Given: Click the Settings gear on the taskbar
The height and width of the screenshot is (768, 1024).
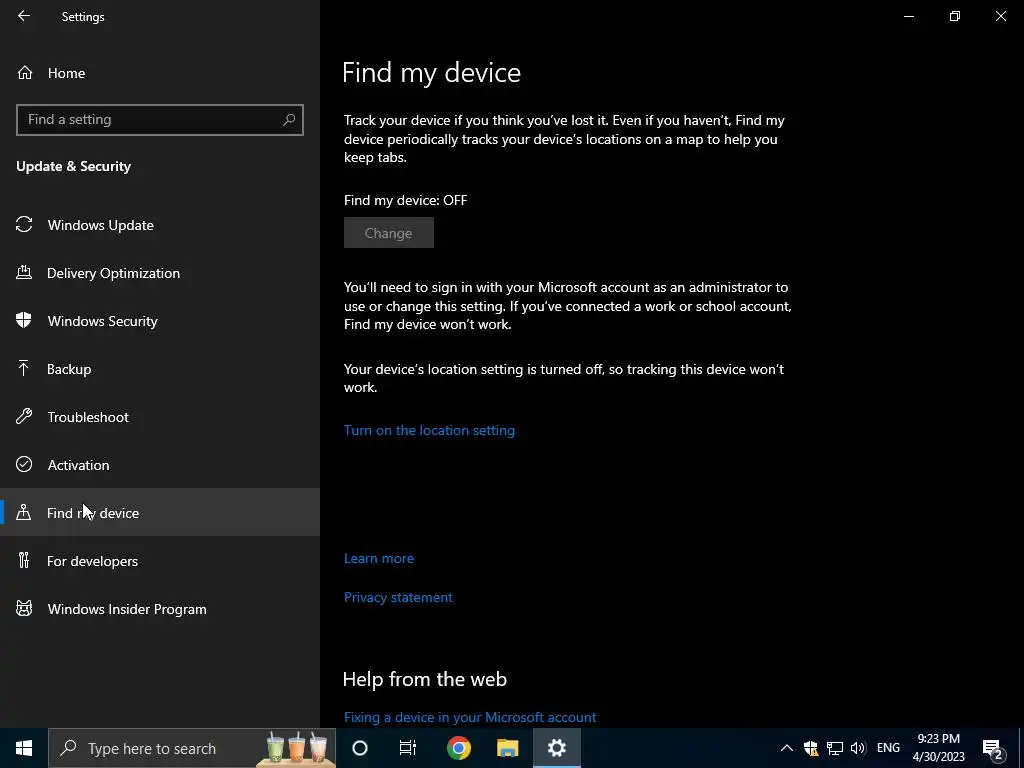Looking at the screenshot, I should coord(557,748).
